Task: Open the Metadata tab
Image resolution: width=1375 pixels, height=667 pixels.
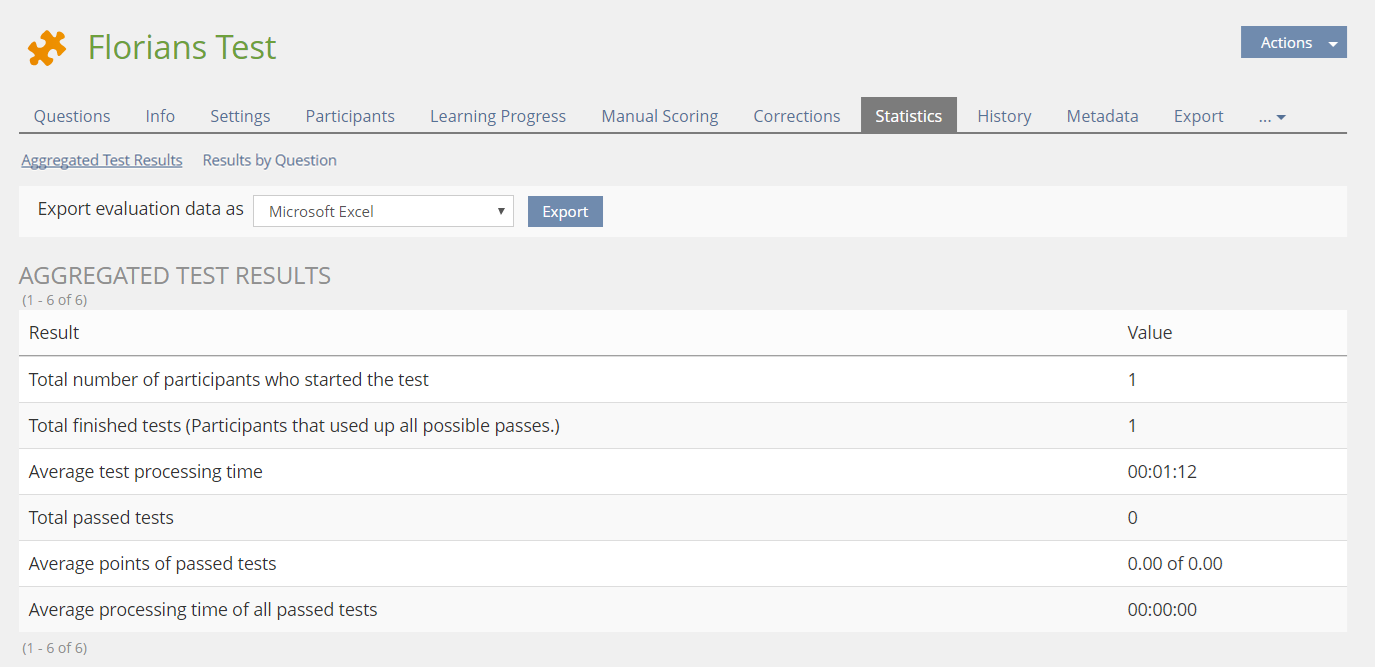Action: pos(1102,116)
